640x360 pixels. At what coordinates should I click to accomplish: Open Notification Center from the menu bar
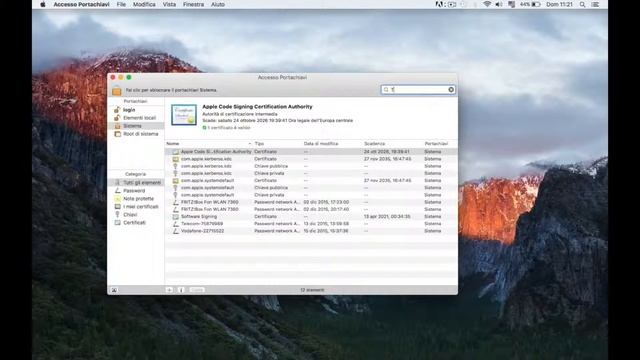[596, 4]
